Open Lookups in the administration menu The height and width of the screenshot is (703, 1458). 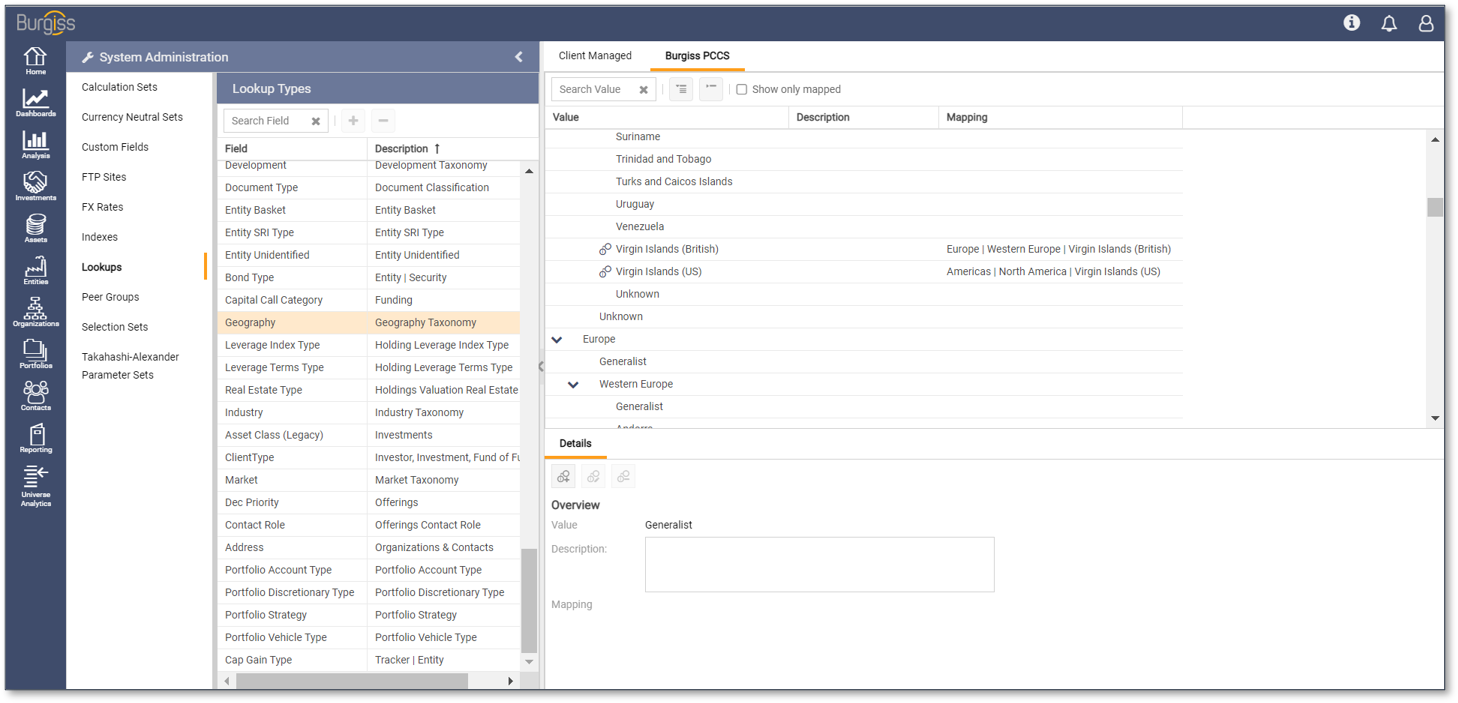click(101, 266)
